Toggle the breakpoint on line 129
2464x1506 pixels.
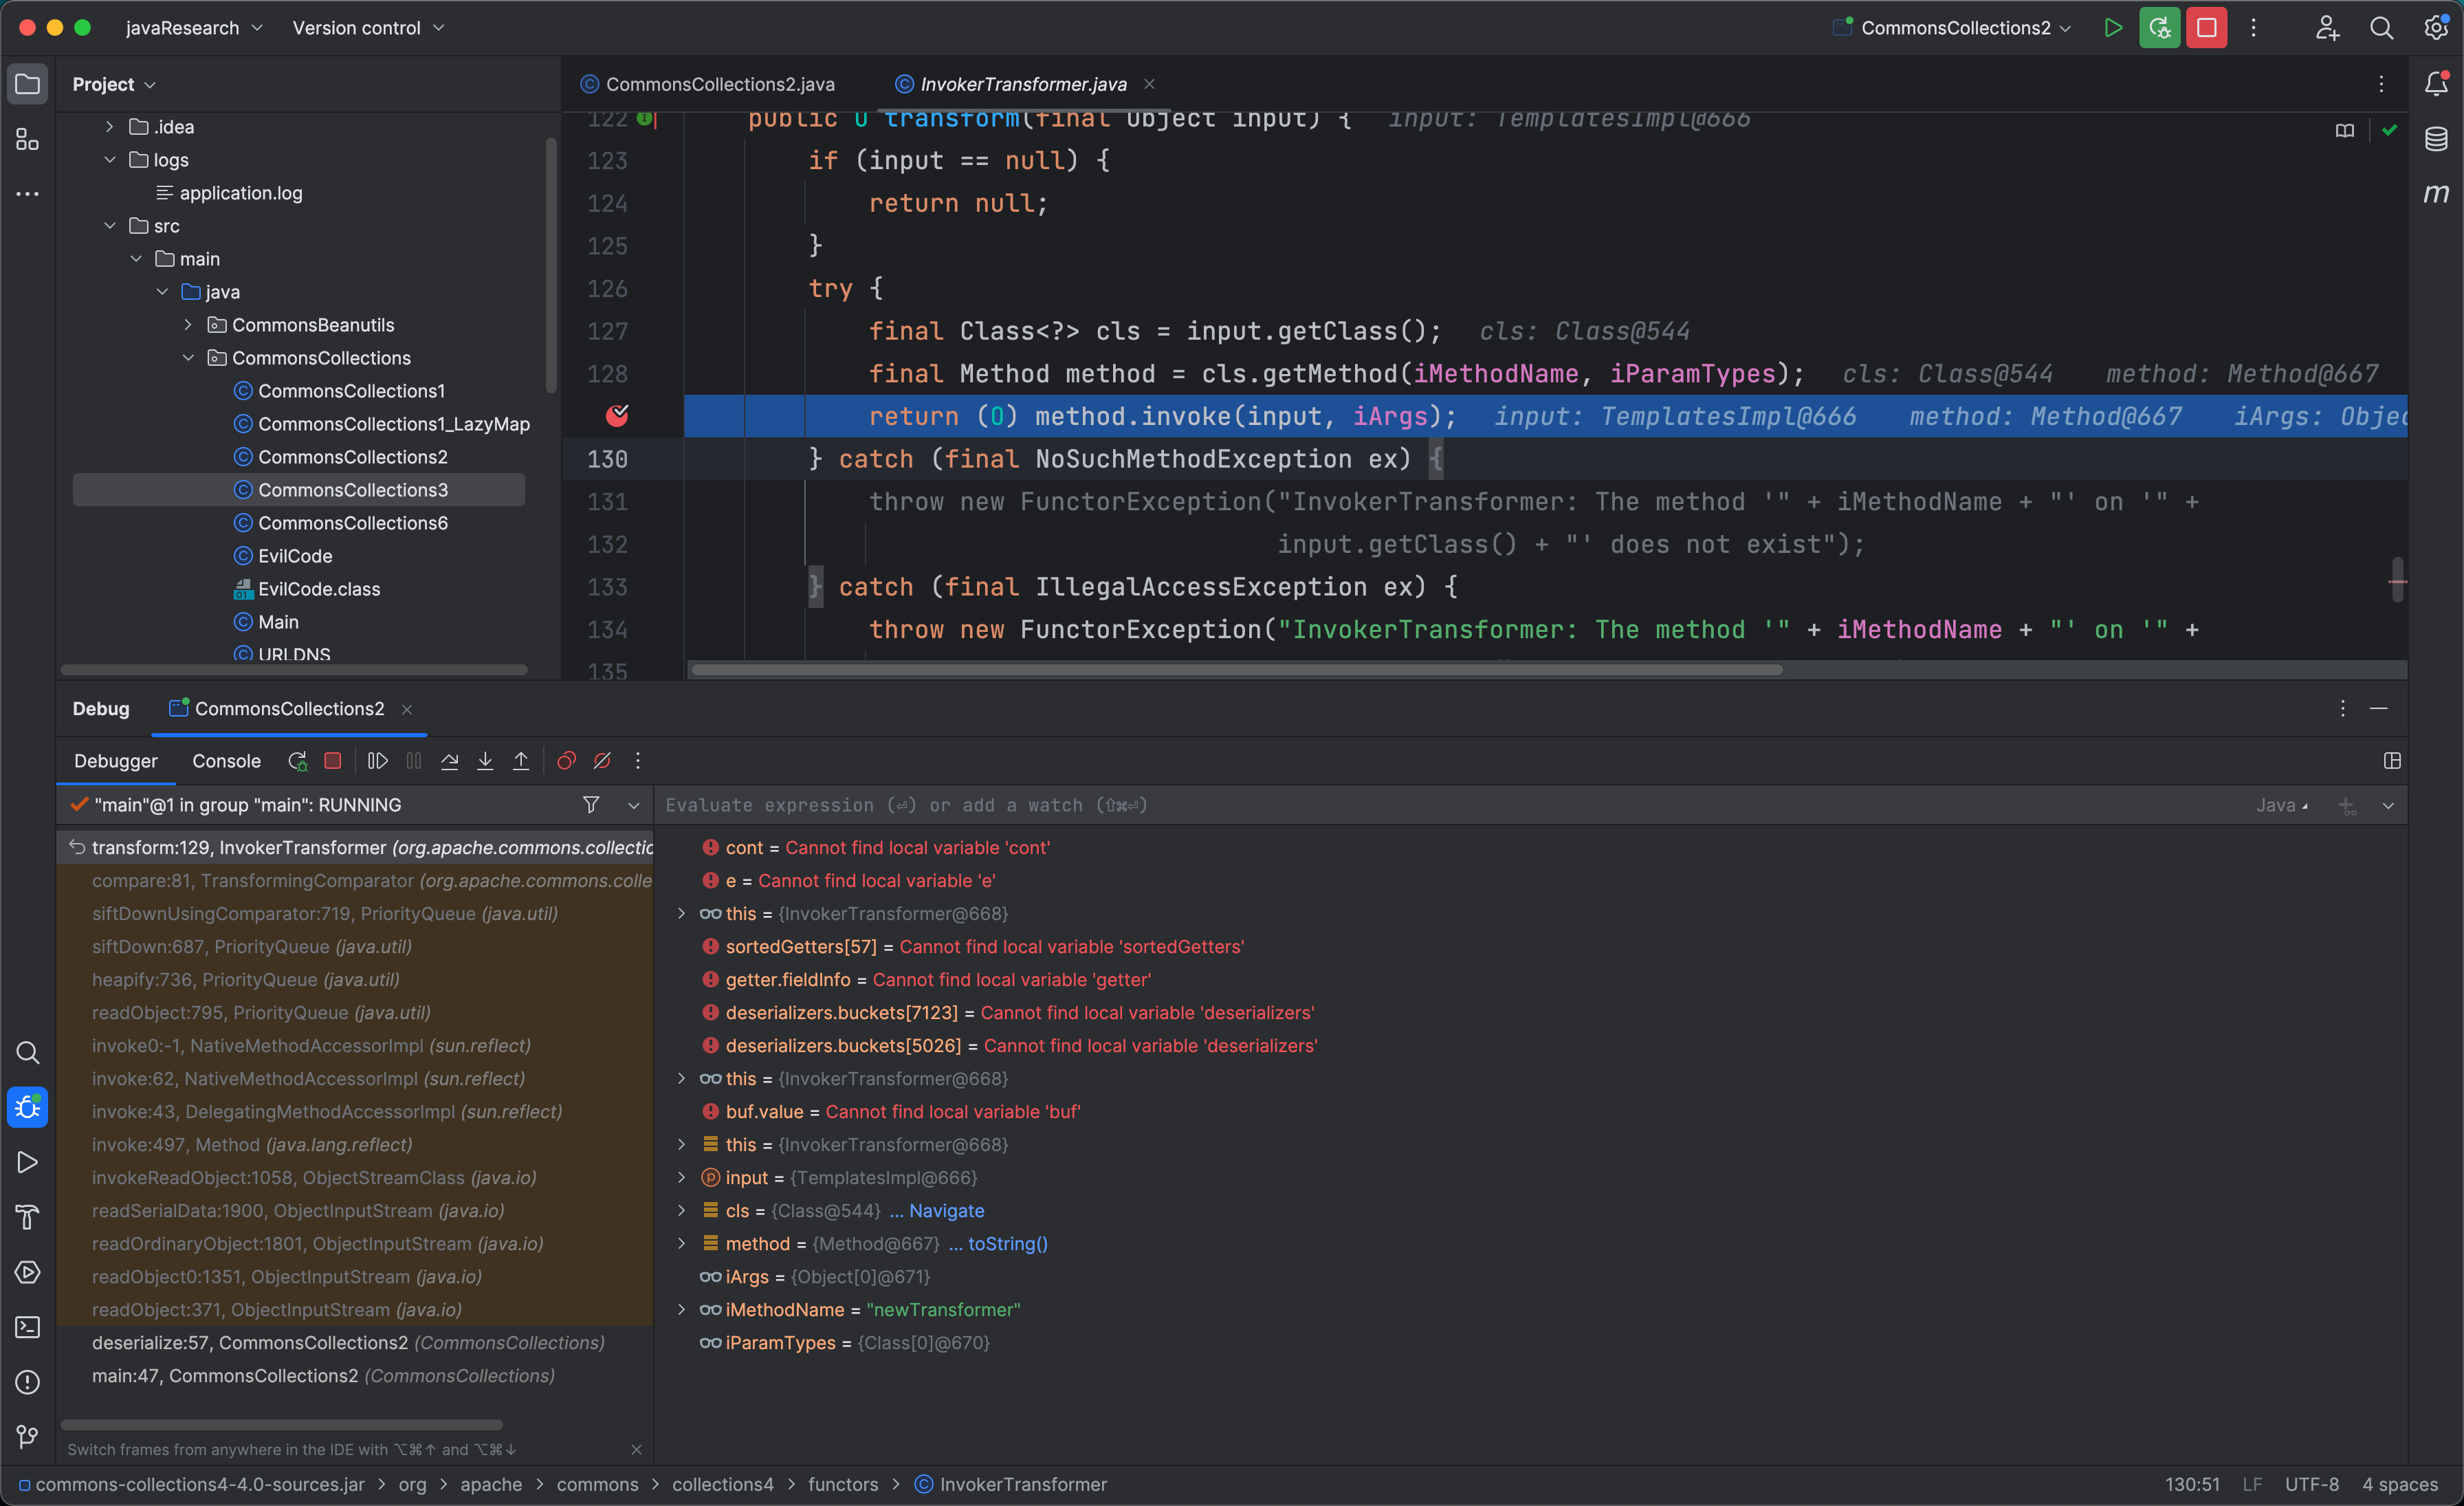click(617, 416)
